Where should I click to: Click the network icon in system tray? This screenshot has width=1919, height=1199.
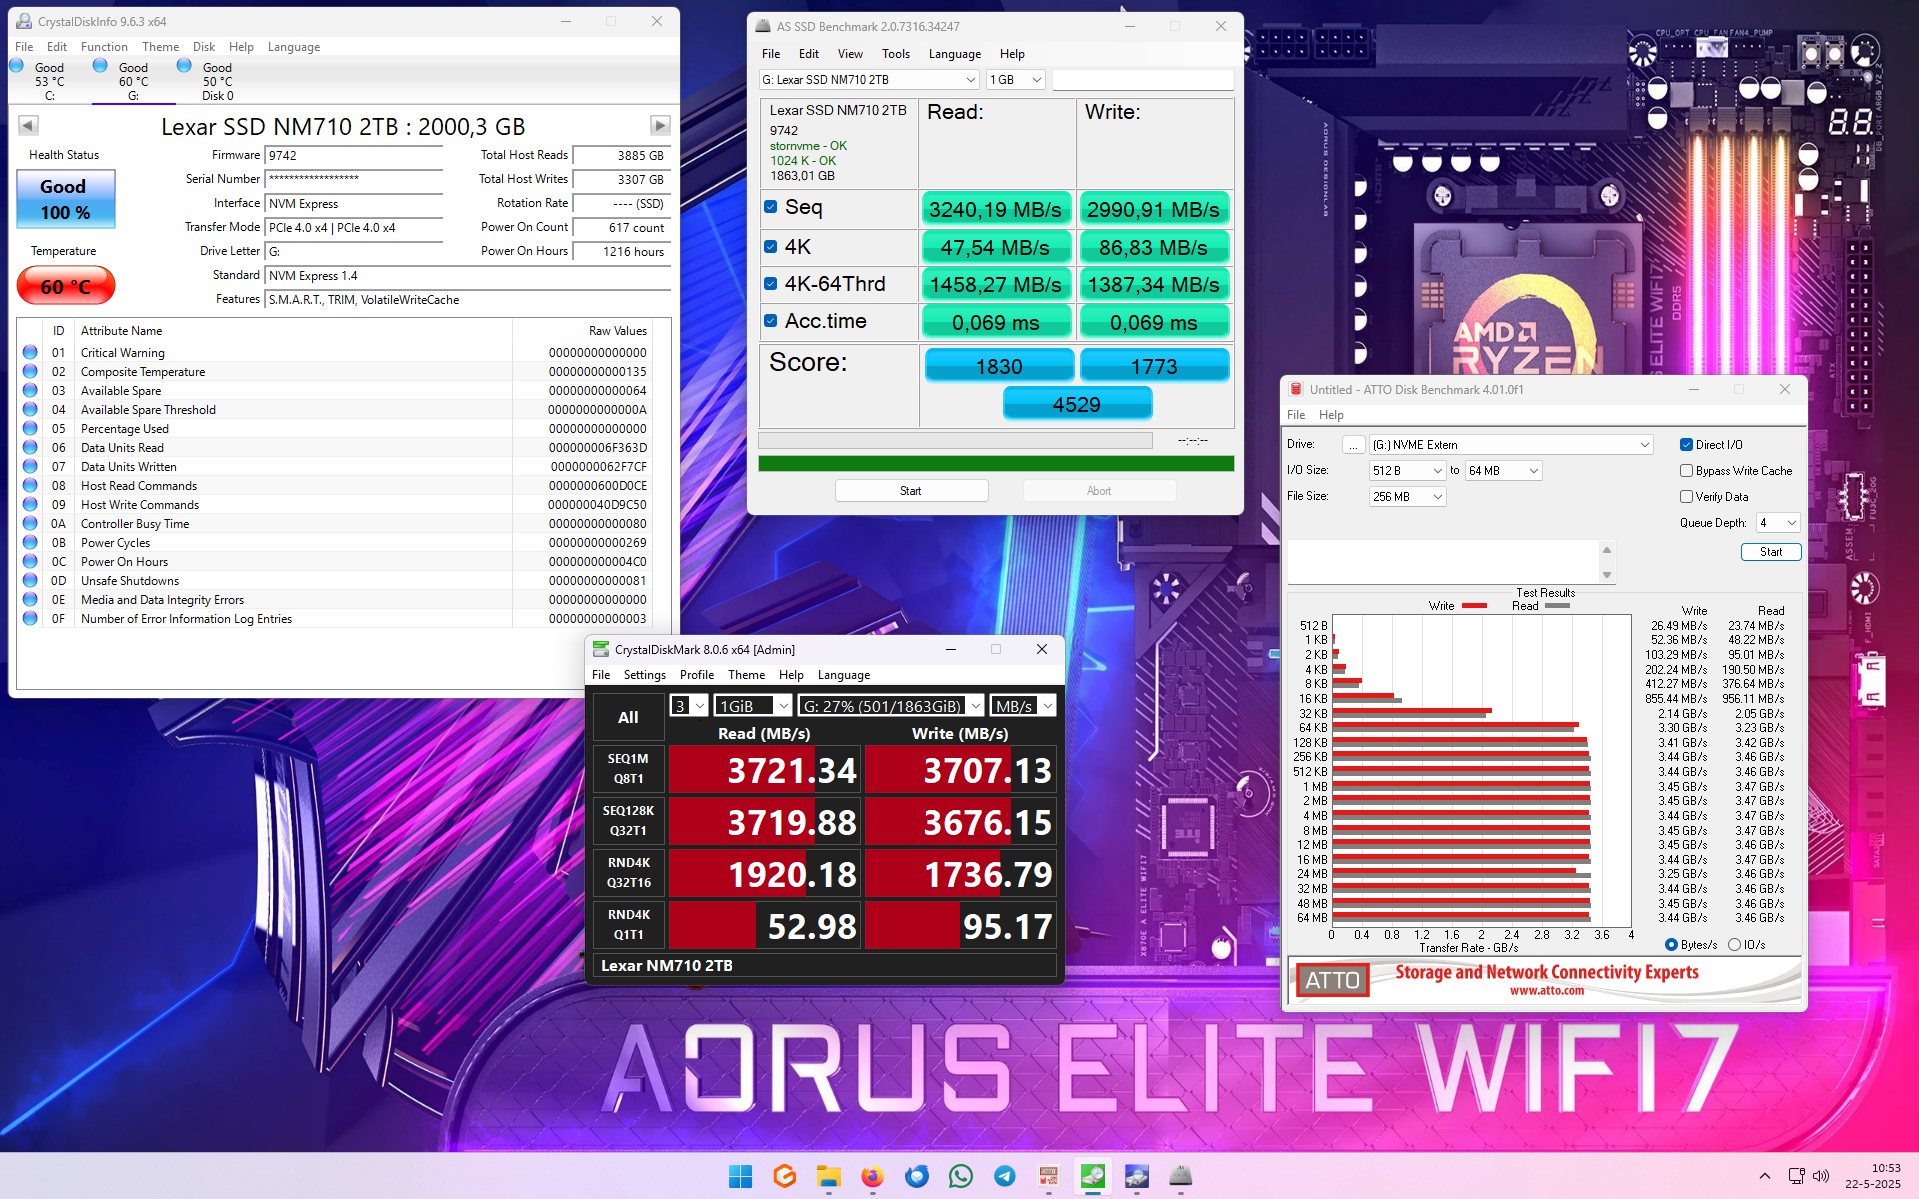click(1796, 1176)
